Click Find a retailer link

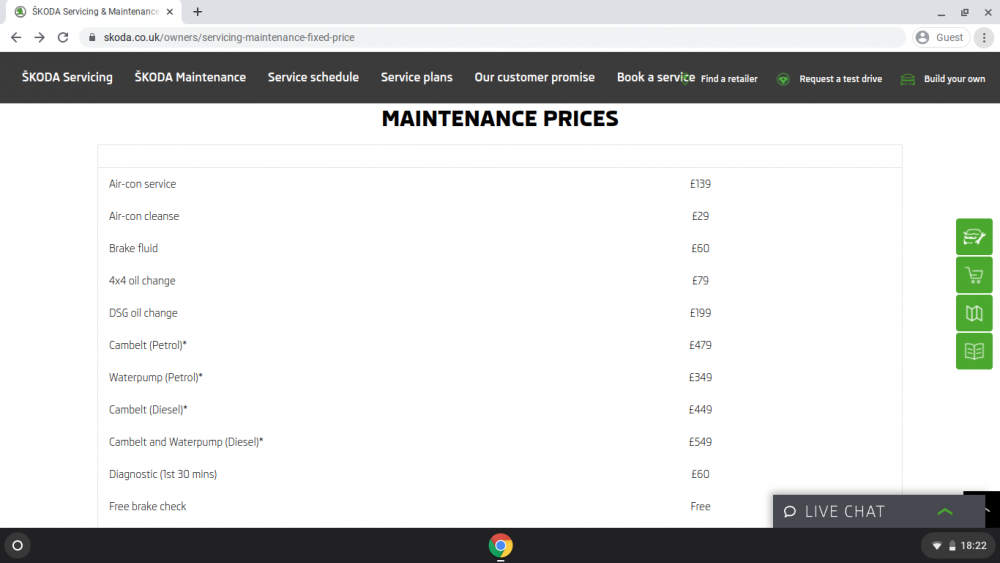[x=729, y=79]
